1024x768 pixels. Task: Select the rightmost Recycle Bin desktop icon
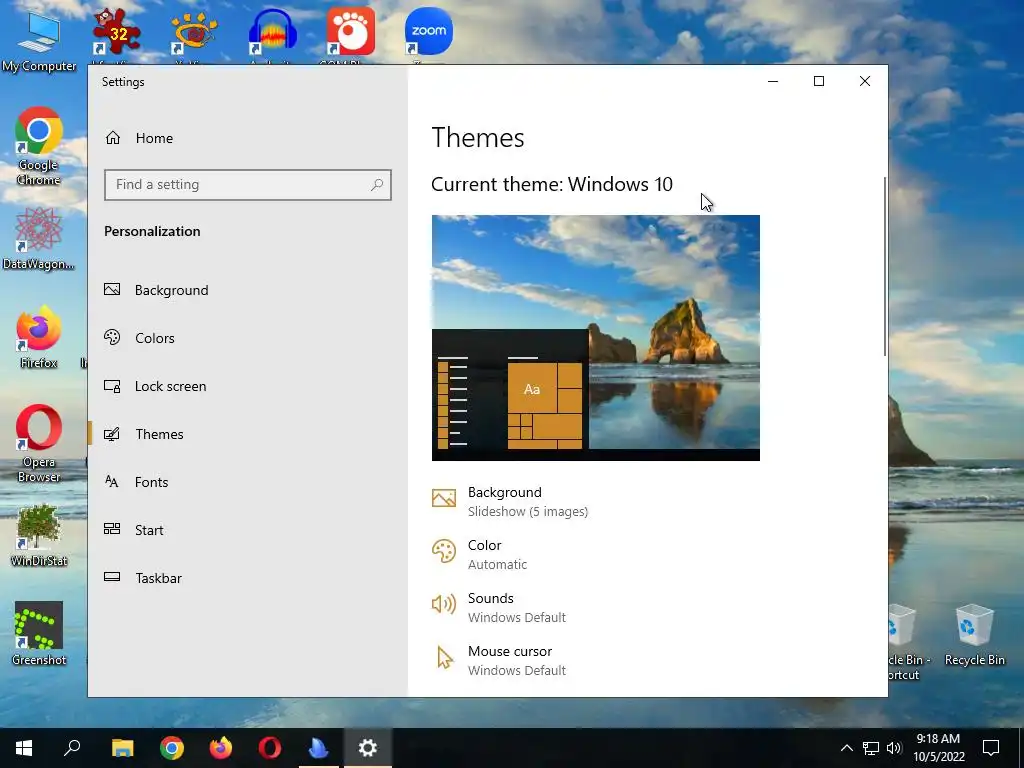pyautogui.click(x=974, y=635)
